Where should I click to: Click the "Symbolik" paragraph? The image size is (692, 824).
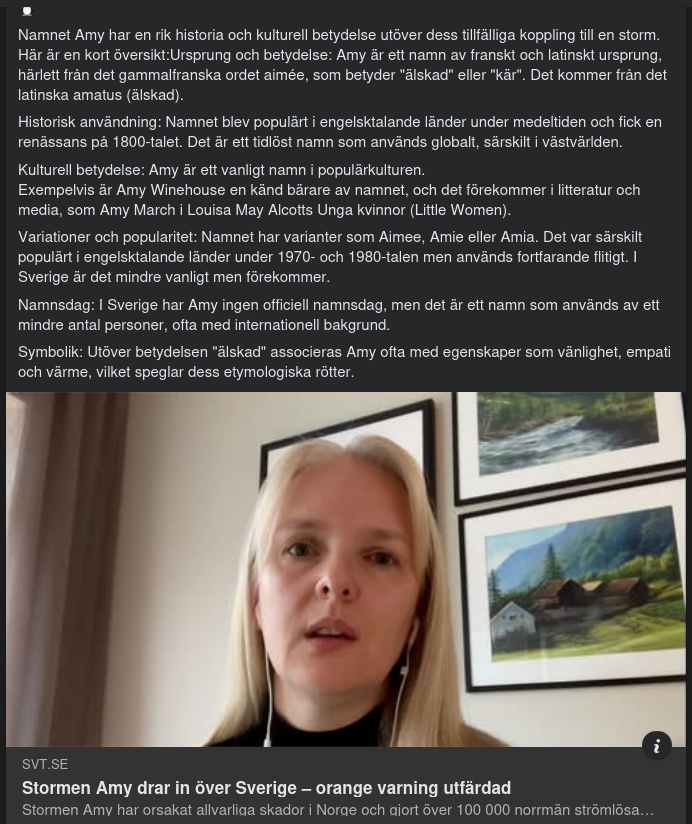pyautogui.click(x=344, y=362)
